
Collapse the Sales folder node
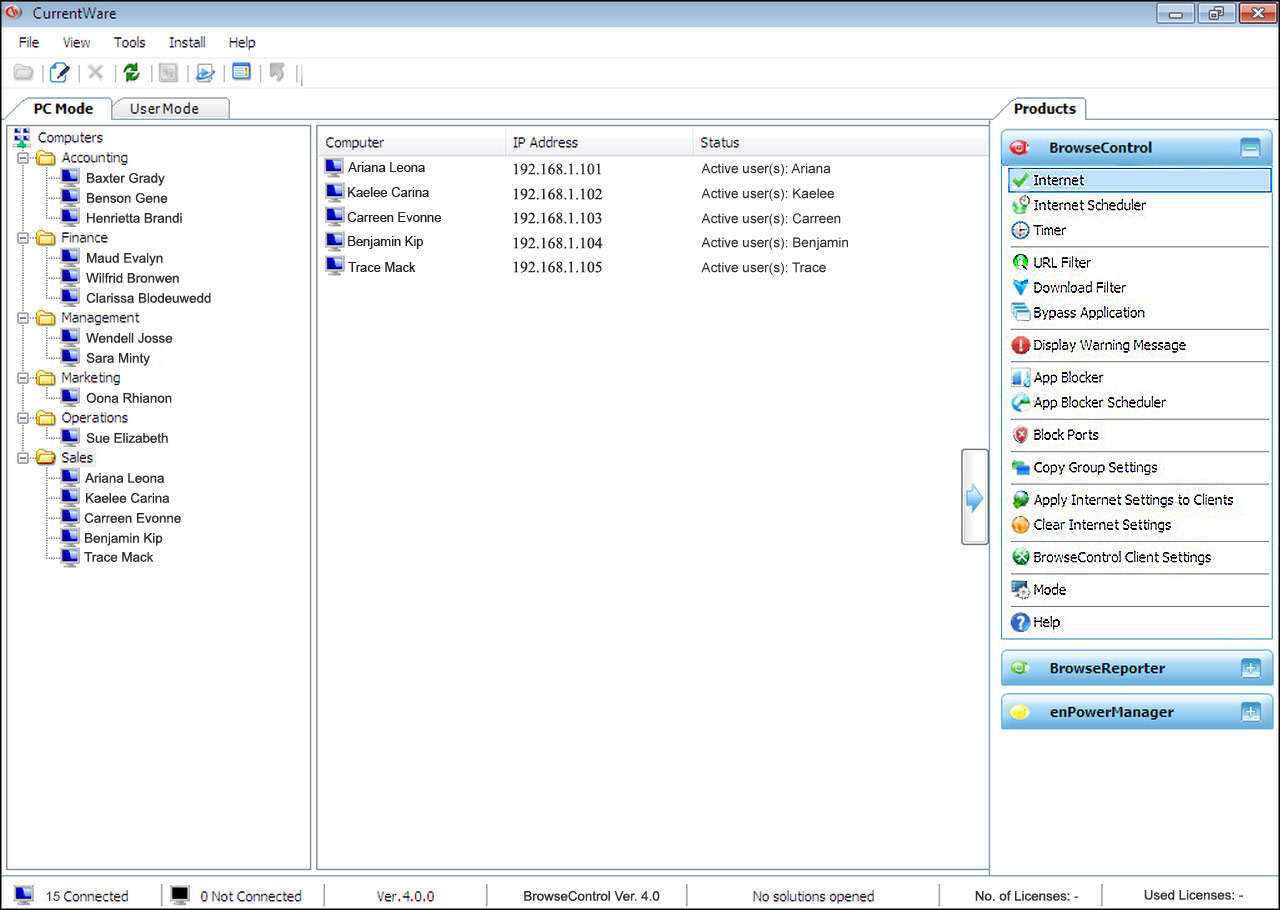tap(23, 458)
